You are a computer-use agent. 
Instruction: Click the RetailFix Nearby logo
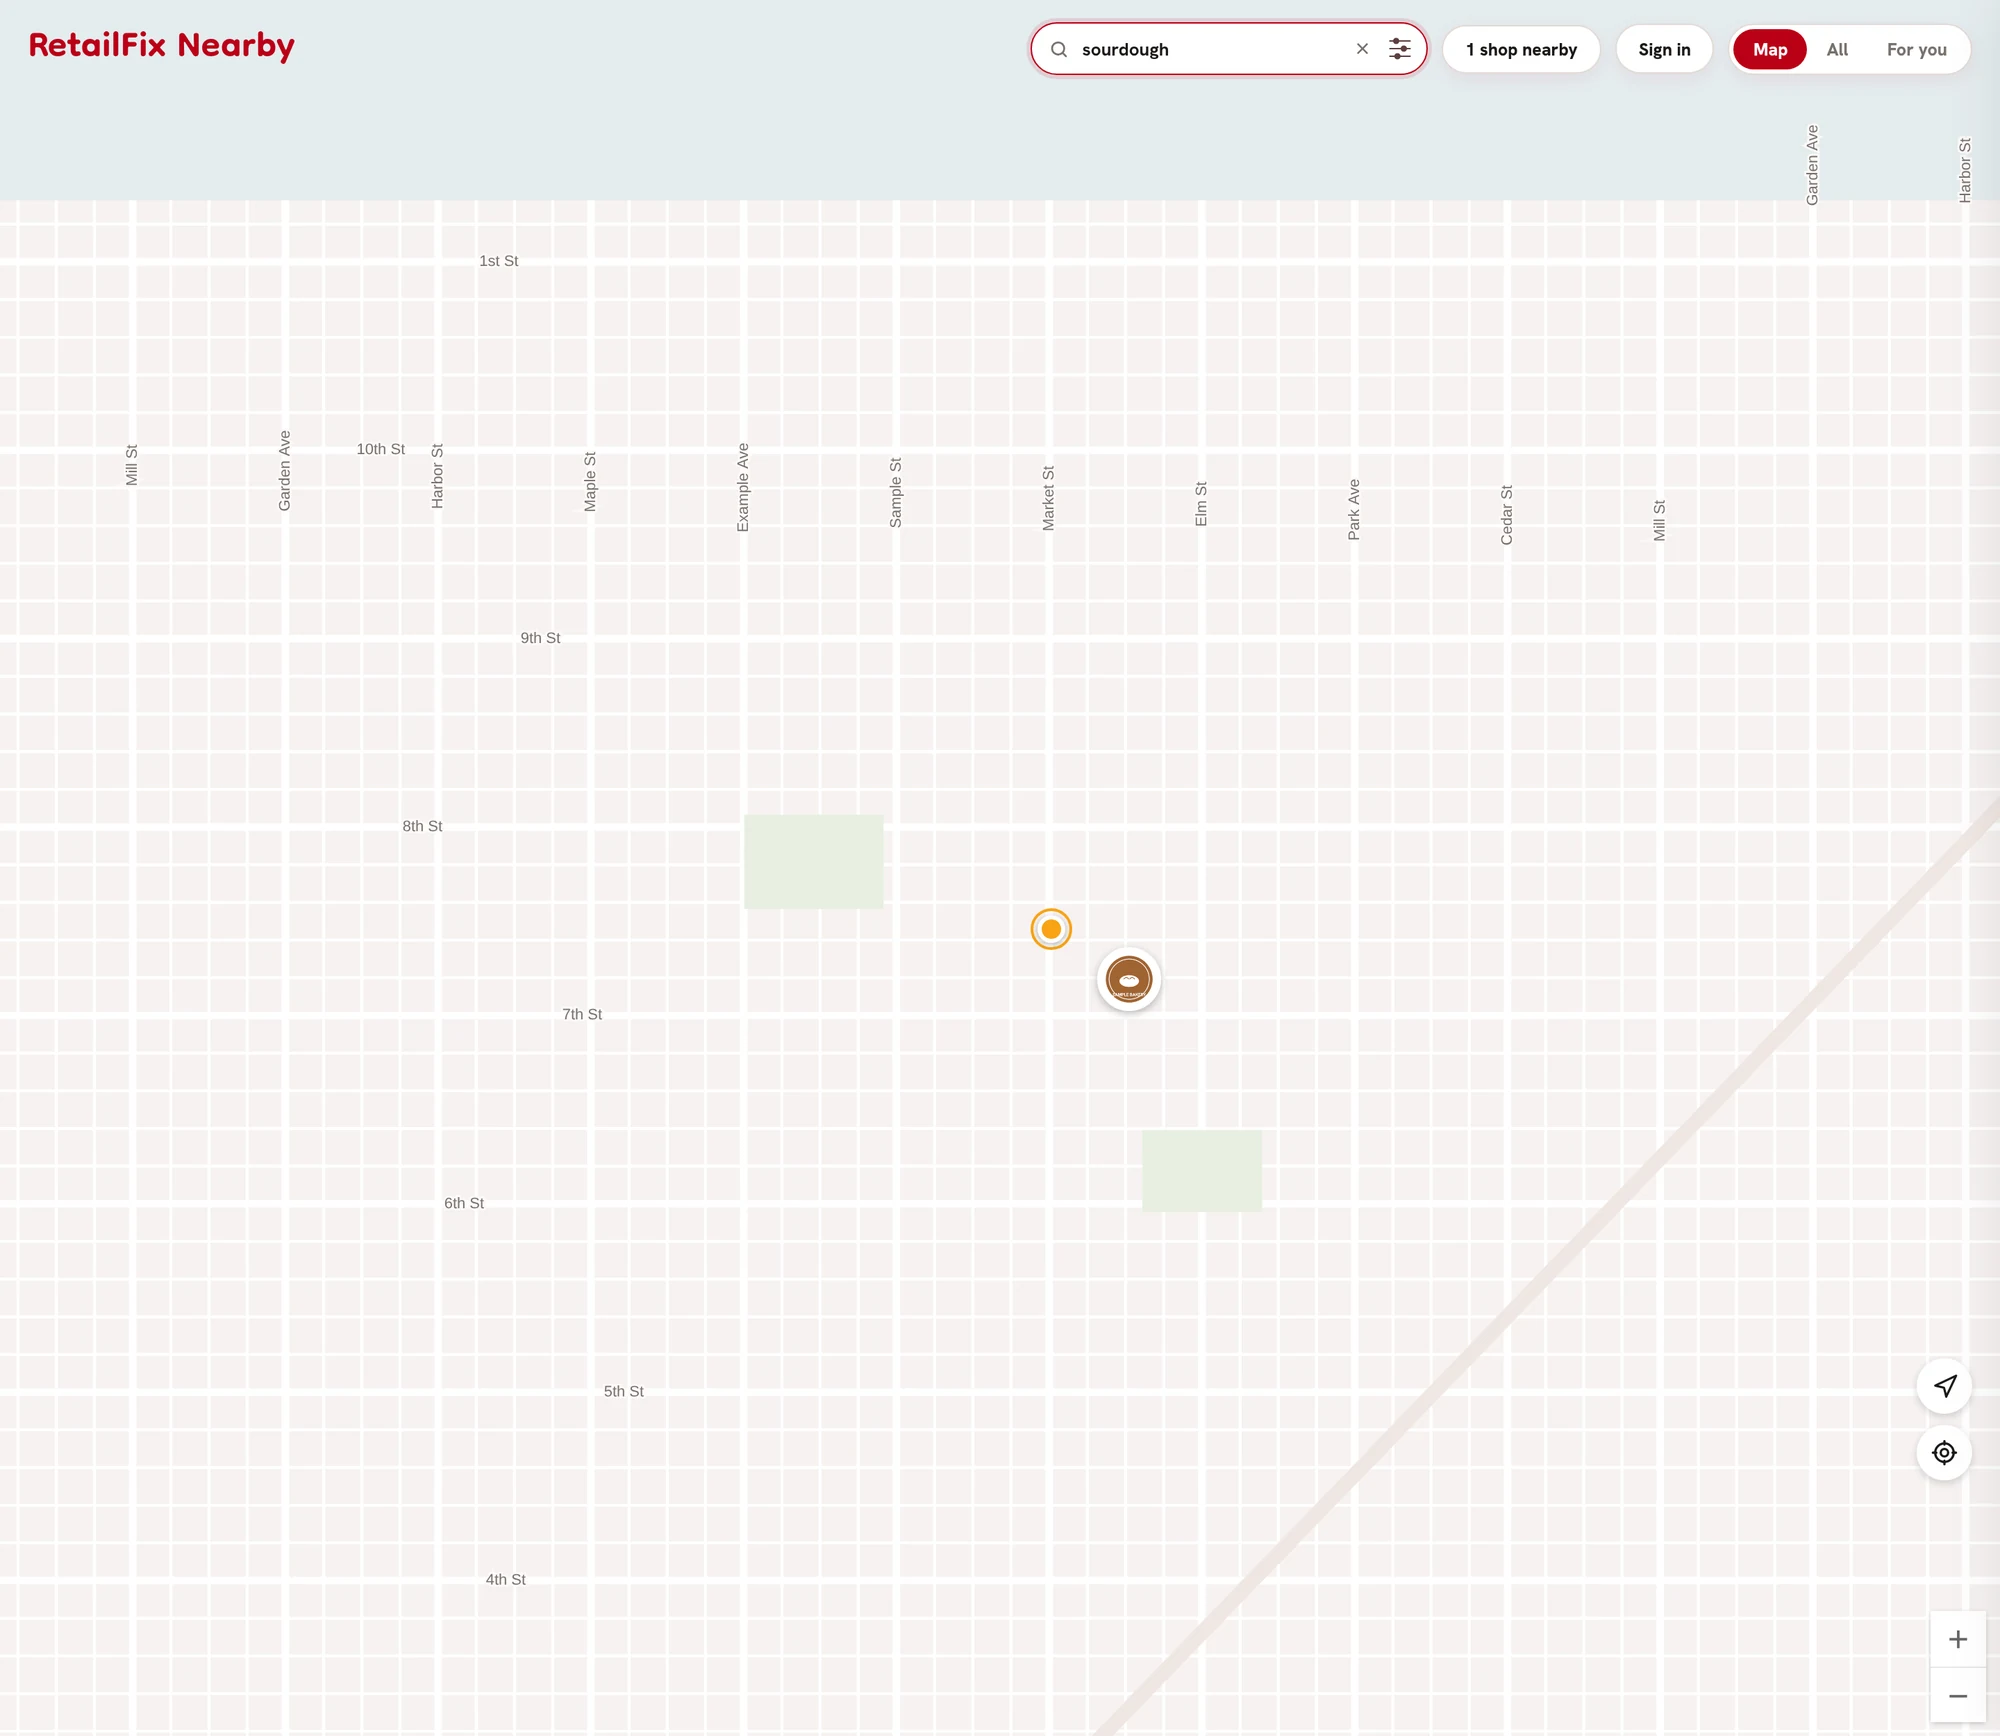[162, 46]
